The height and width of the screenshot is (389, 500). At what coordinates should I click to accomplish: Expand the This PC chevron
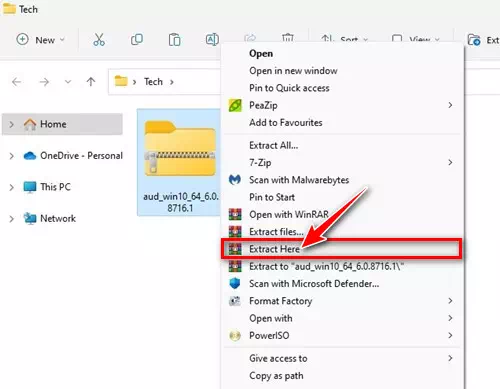12,187
